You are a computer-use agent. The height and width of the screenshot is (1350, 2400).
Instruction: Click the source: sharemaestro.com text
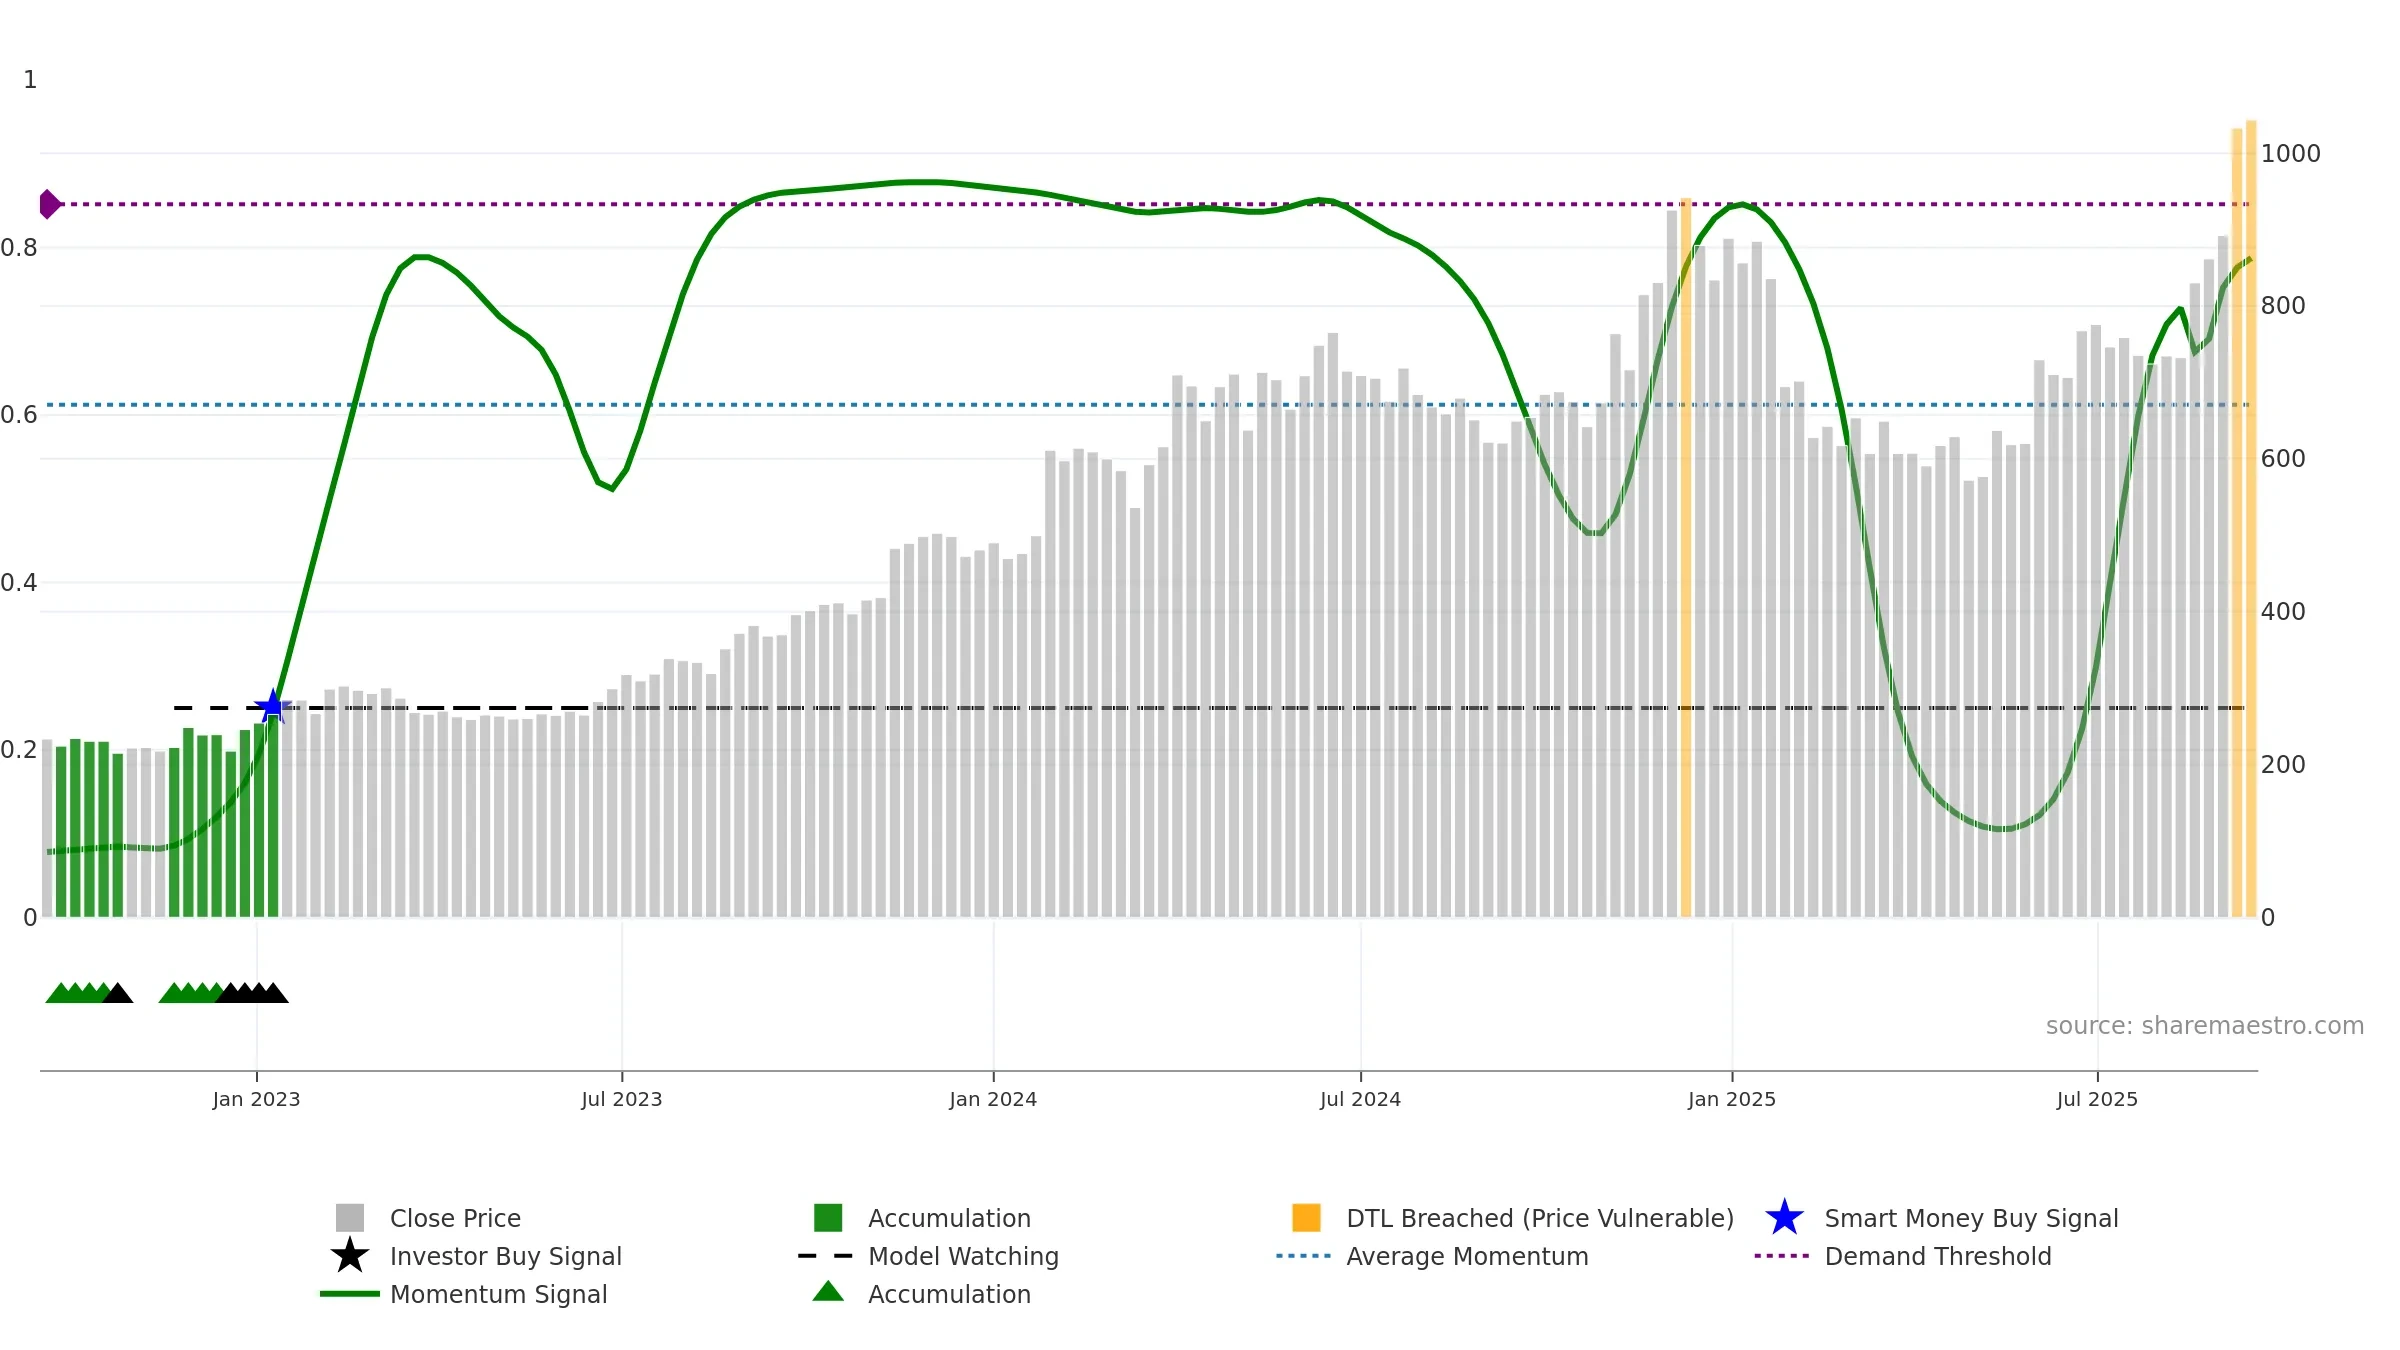(2205, 1026)
